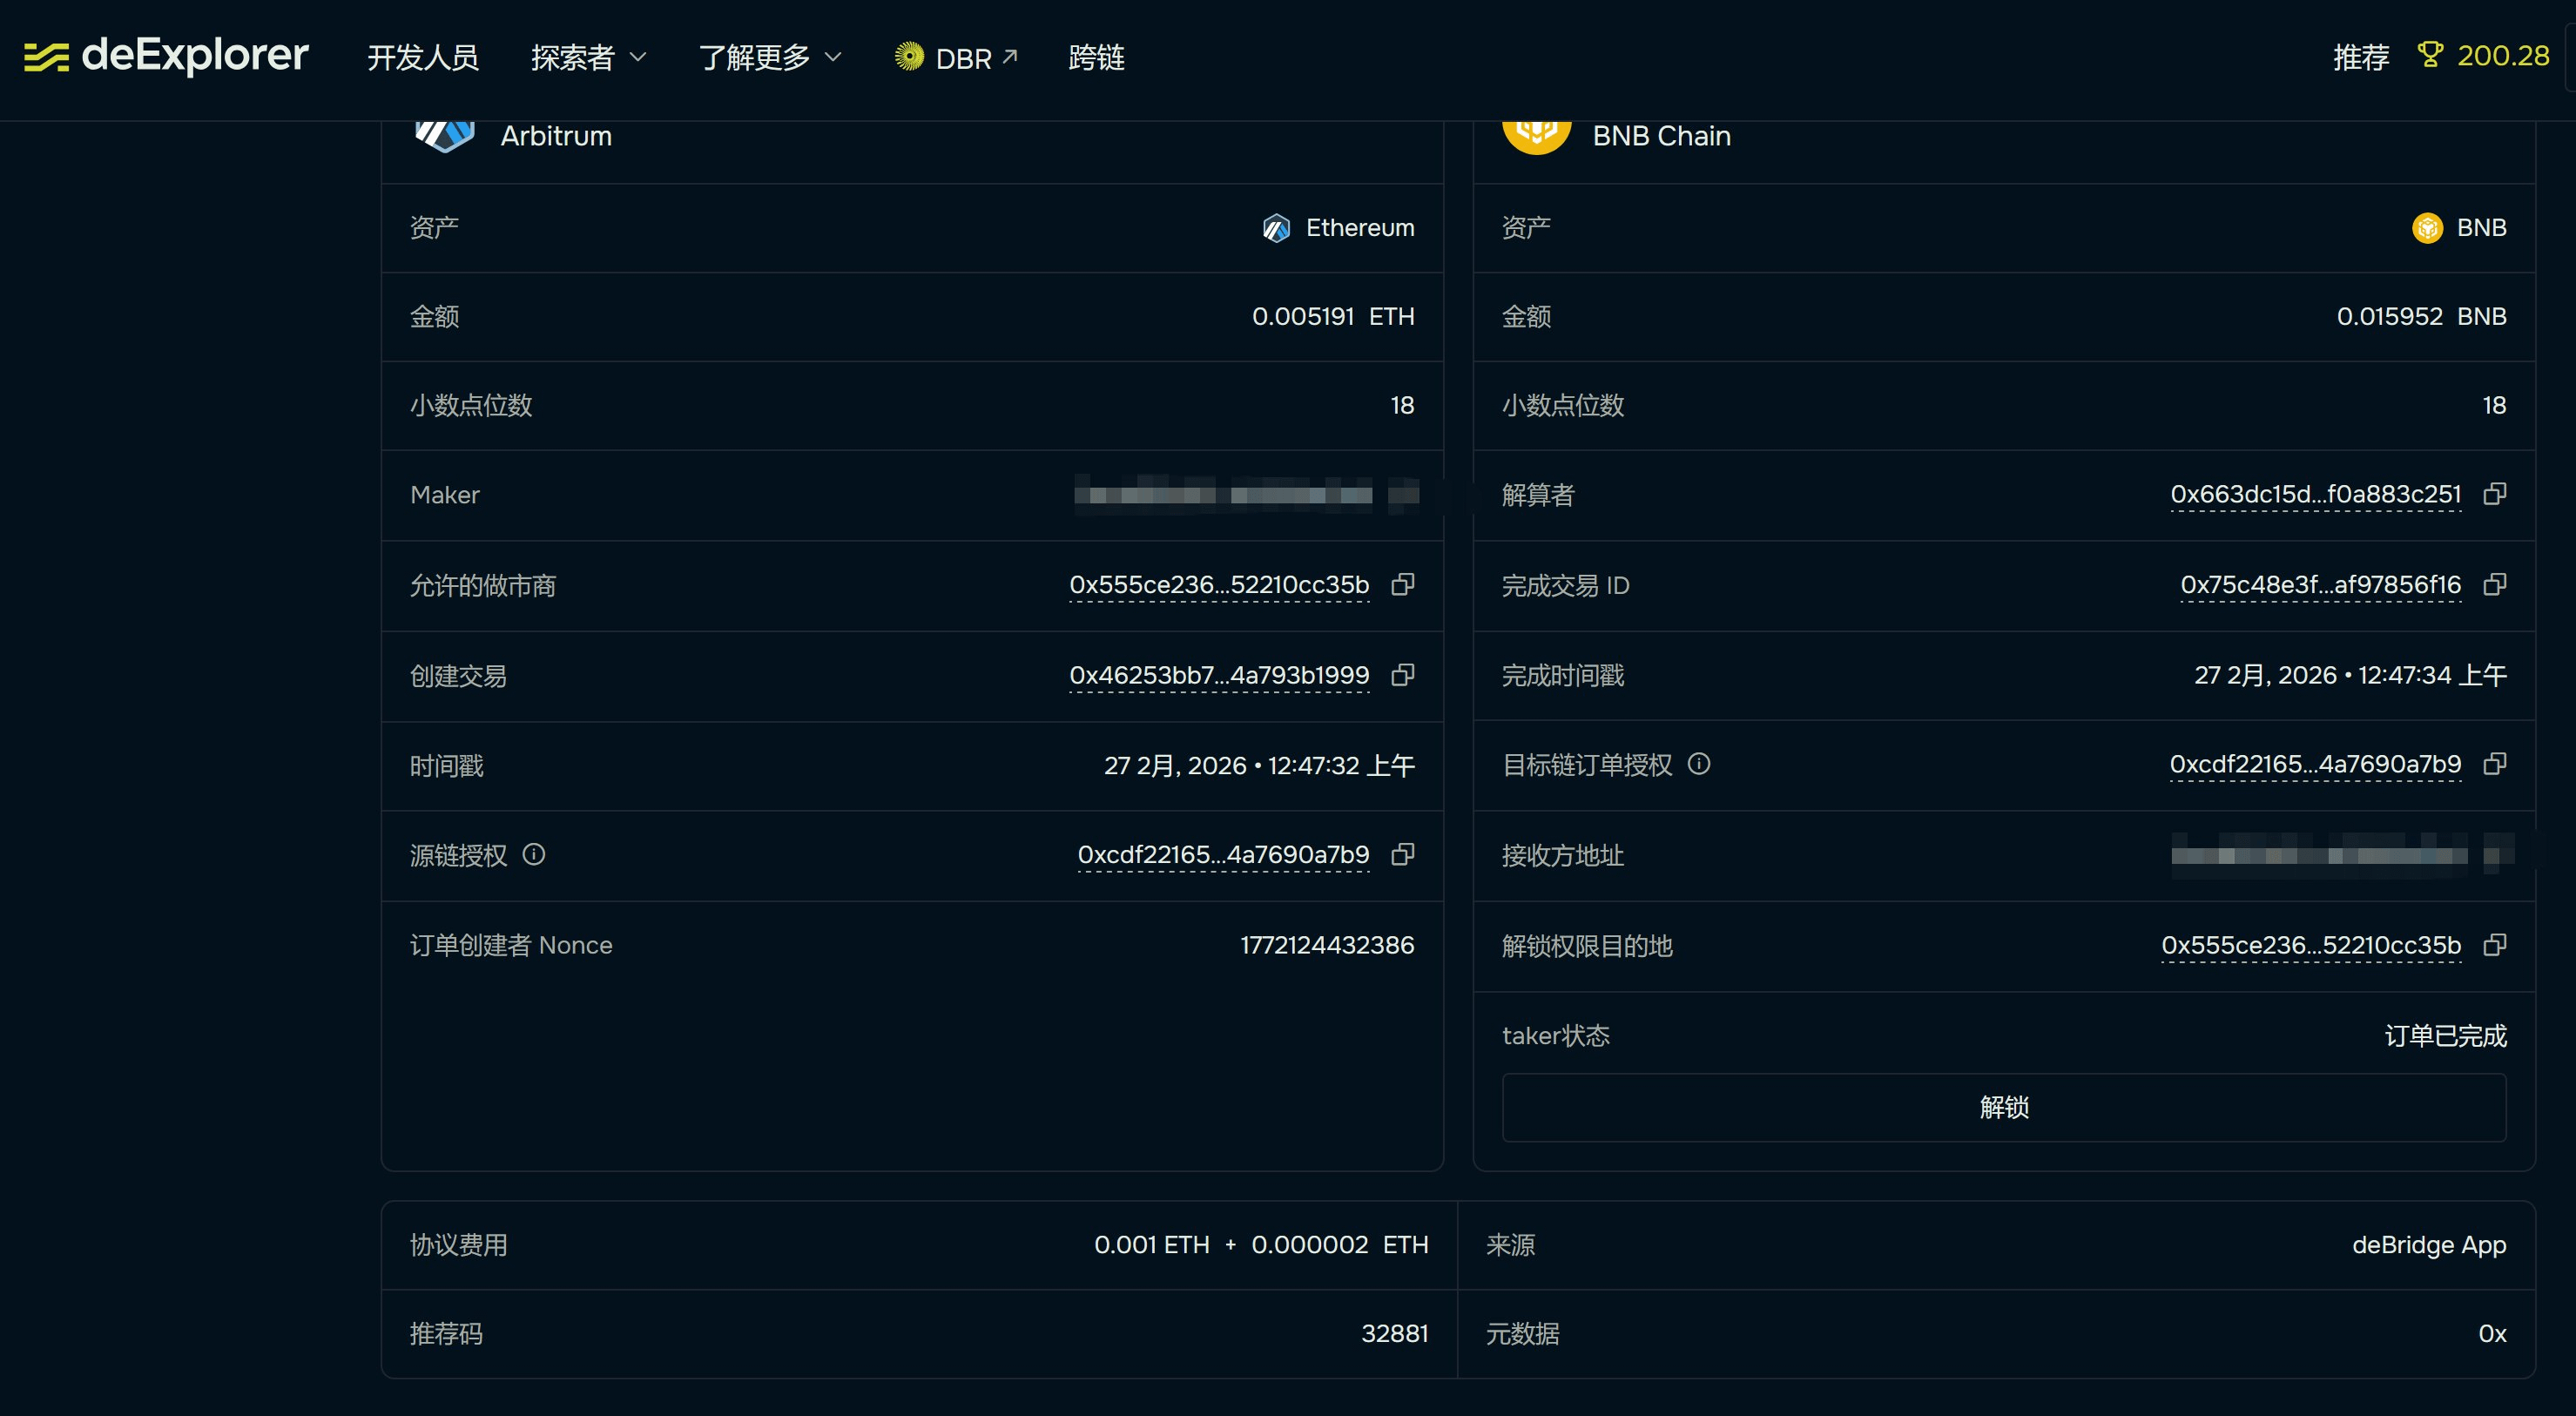Copy the 解算者 address
Image resolution: width=2576 pixels, height=1416 pixels.
click(2494, 494)
